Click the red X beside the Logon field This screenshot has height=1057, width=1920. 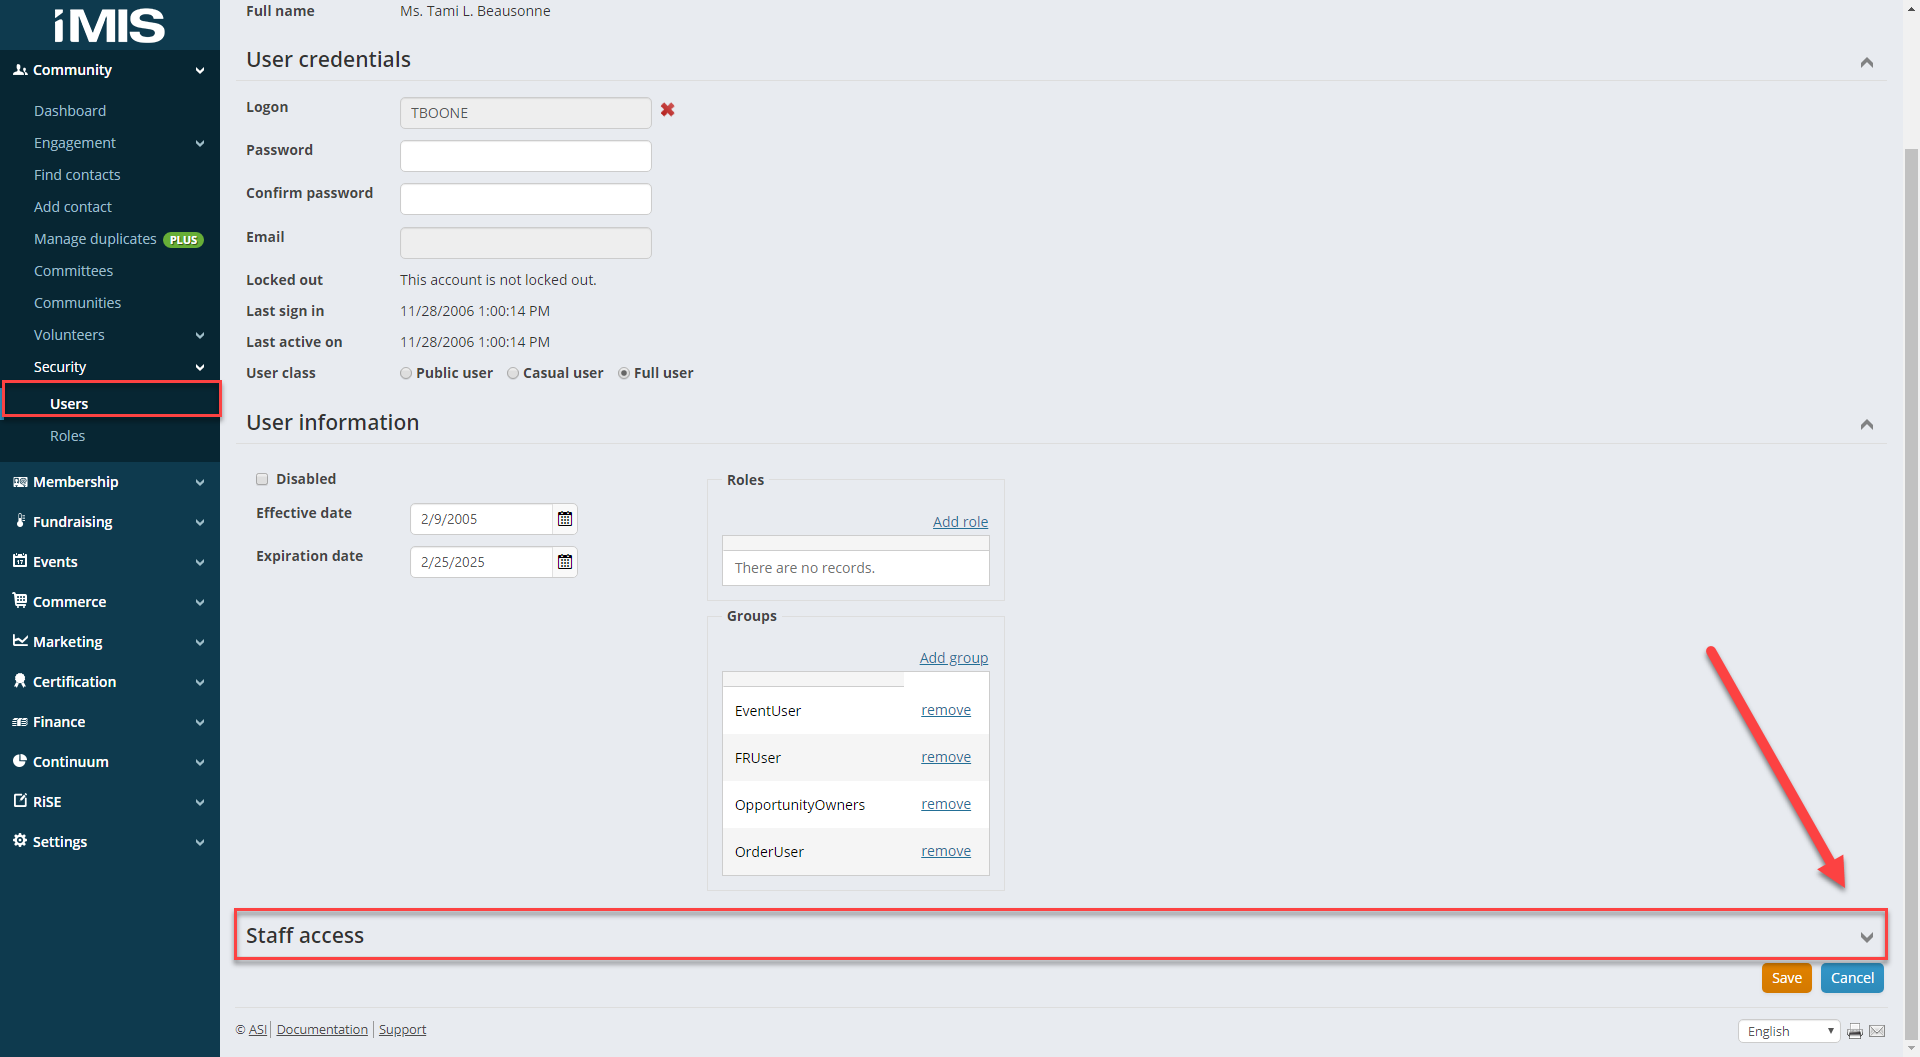click(x=667, y=110)
